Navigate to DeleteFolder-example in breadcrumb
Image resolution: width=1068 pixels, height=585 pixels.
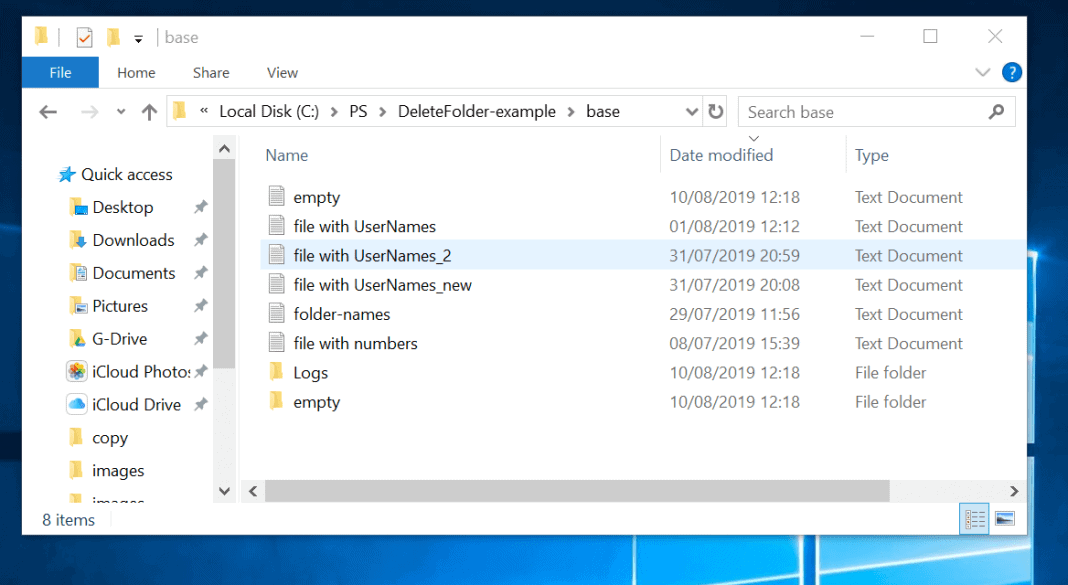(477, 111)
